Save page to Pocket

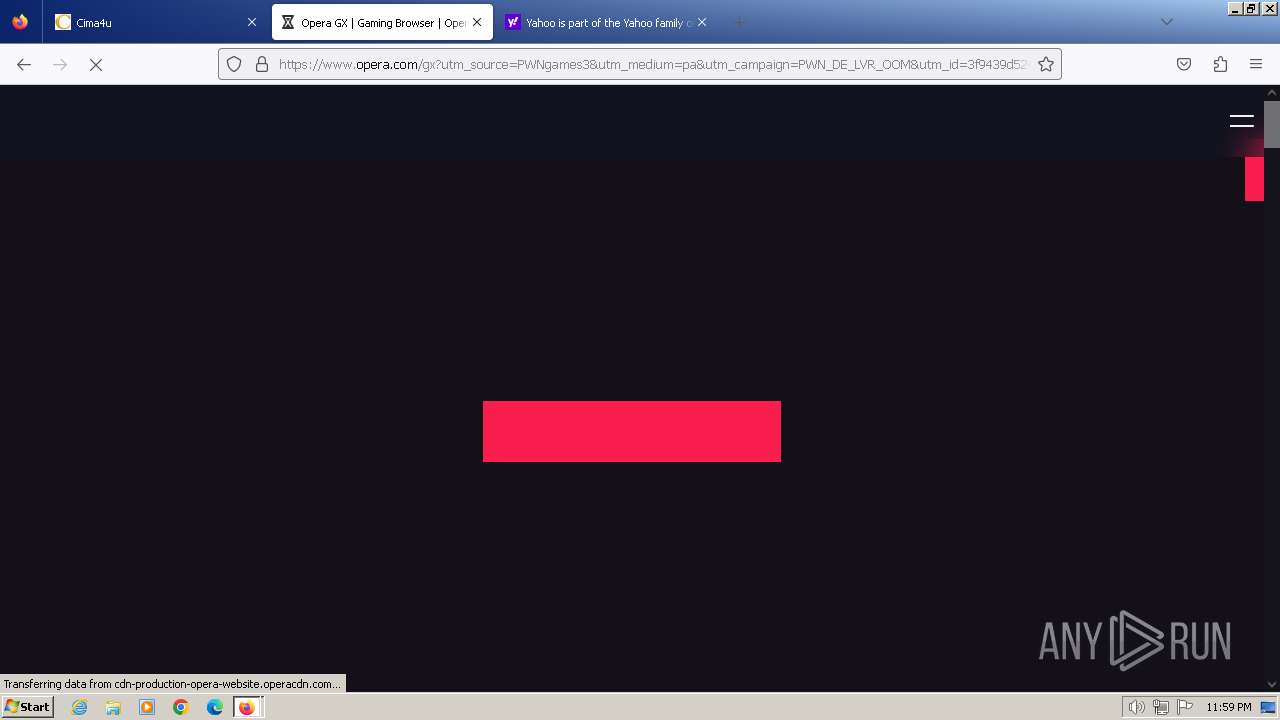point(1184,64)
